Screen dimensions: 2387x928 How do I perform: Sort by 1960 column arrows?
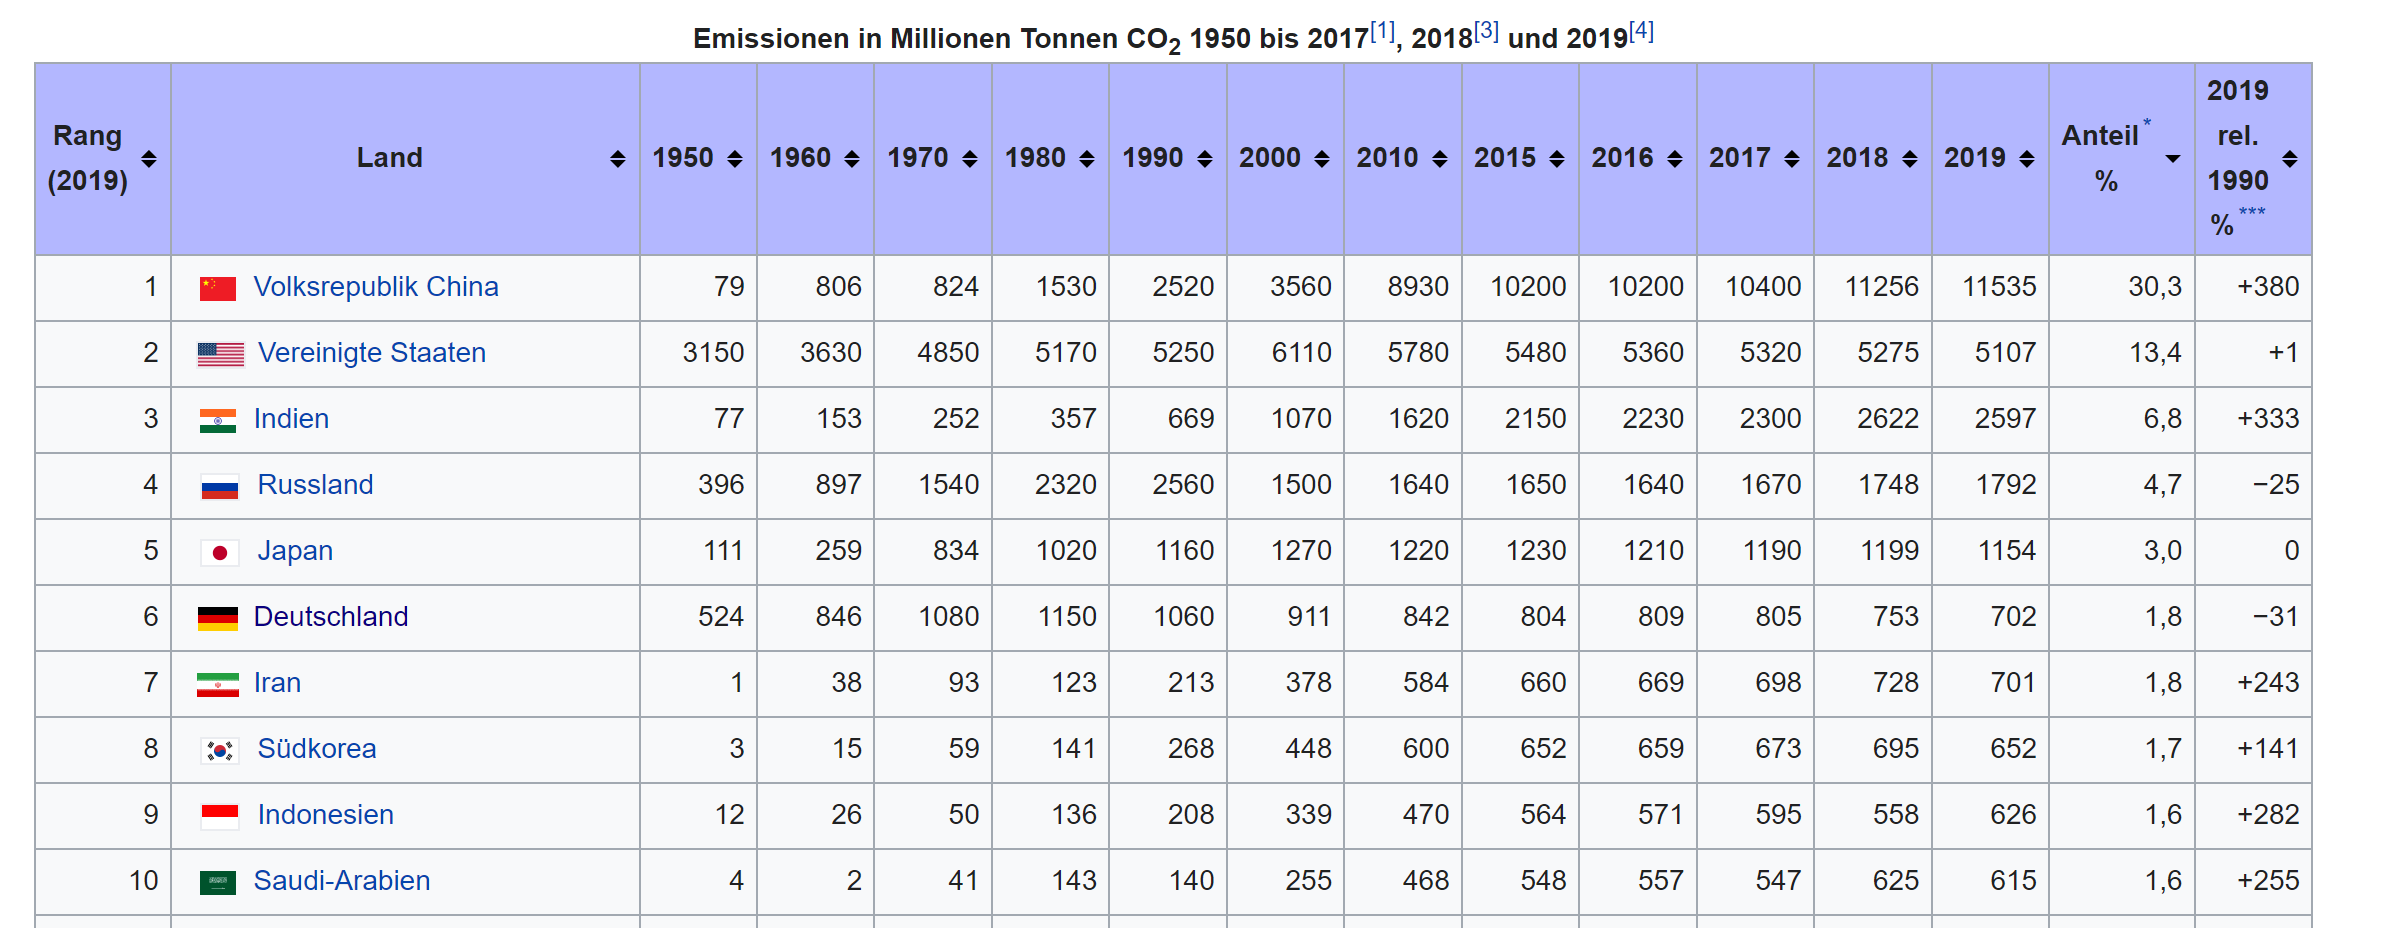[x=852, y=159]
